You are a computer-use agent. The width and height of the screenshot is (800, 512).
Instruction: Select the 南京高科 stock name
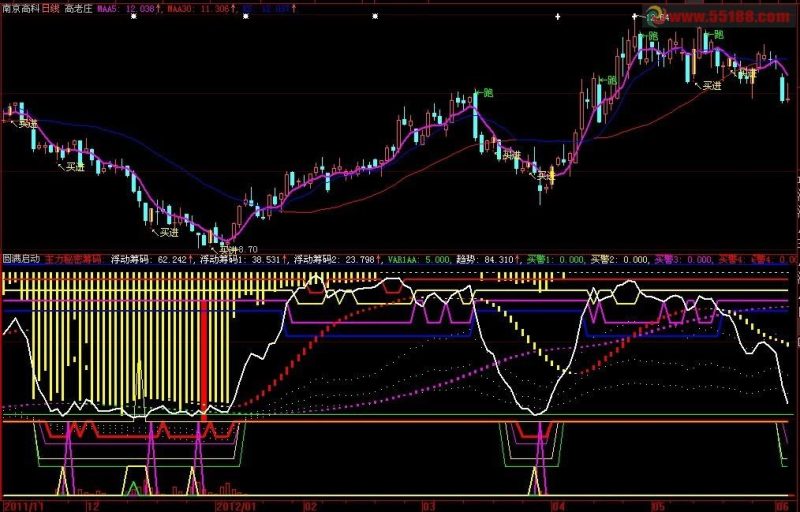click(x=21, y=9)
